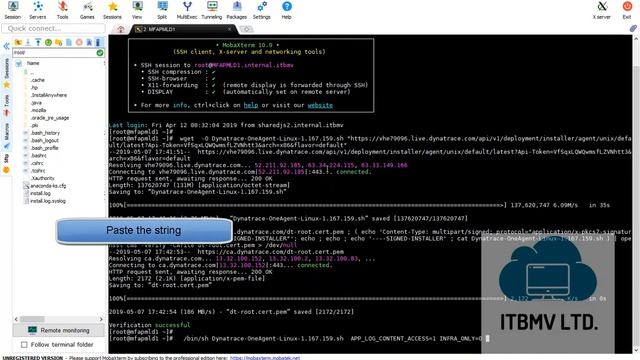Switch to the Sftp side tab

point(6,163)
